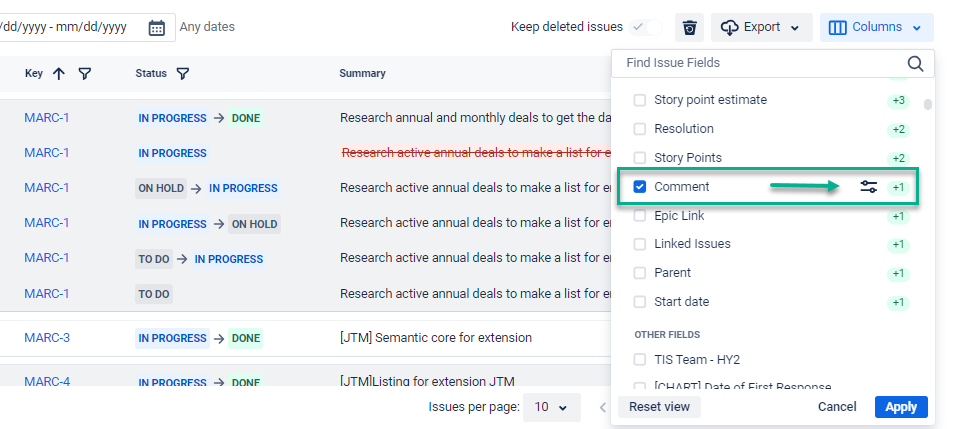Type in Find Issue Fields box

click(x=760, y=63)
